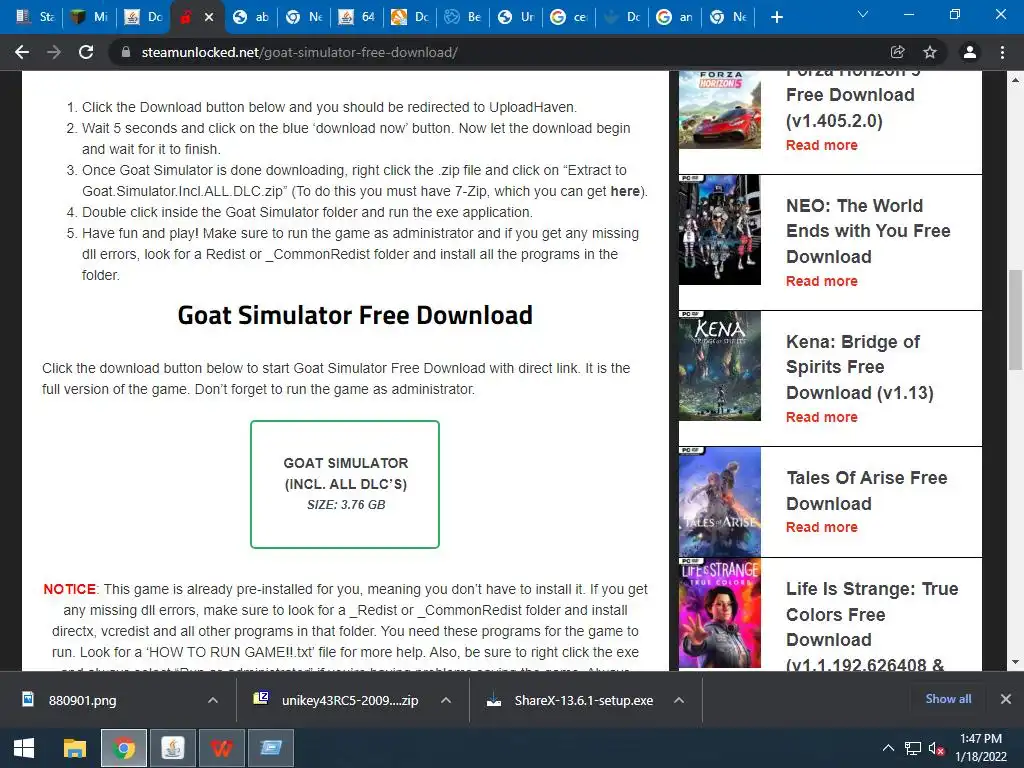Open File Explorer from taskbar
Viewport: 1024px width, 768px height.
point(74,748)
